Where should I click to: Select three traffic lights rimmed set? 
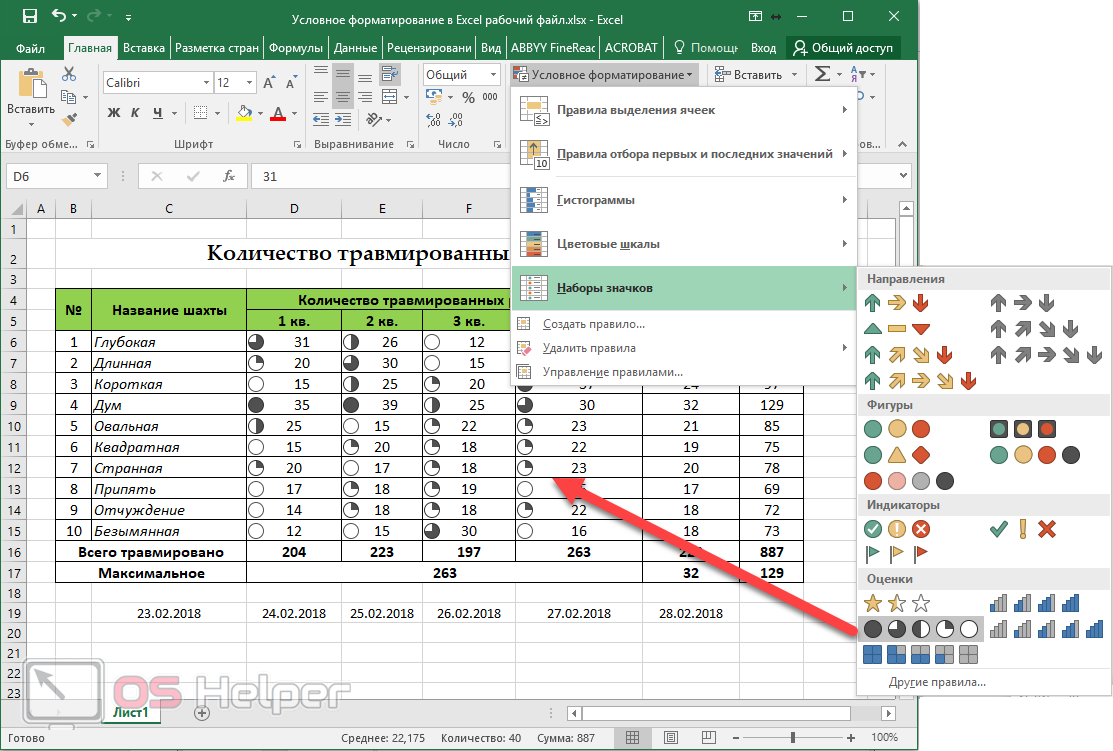point(1022,429)
